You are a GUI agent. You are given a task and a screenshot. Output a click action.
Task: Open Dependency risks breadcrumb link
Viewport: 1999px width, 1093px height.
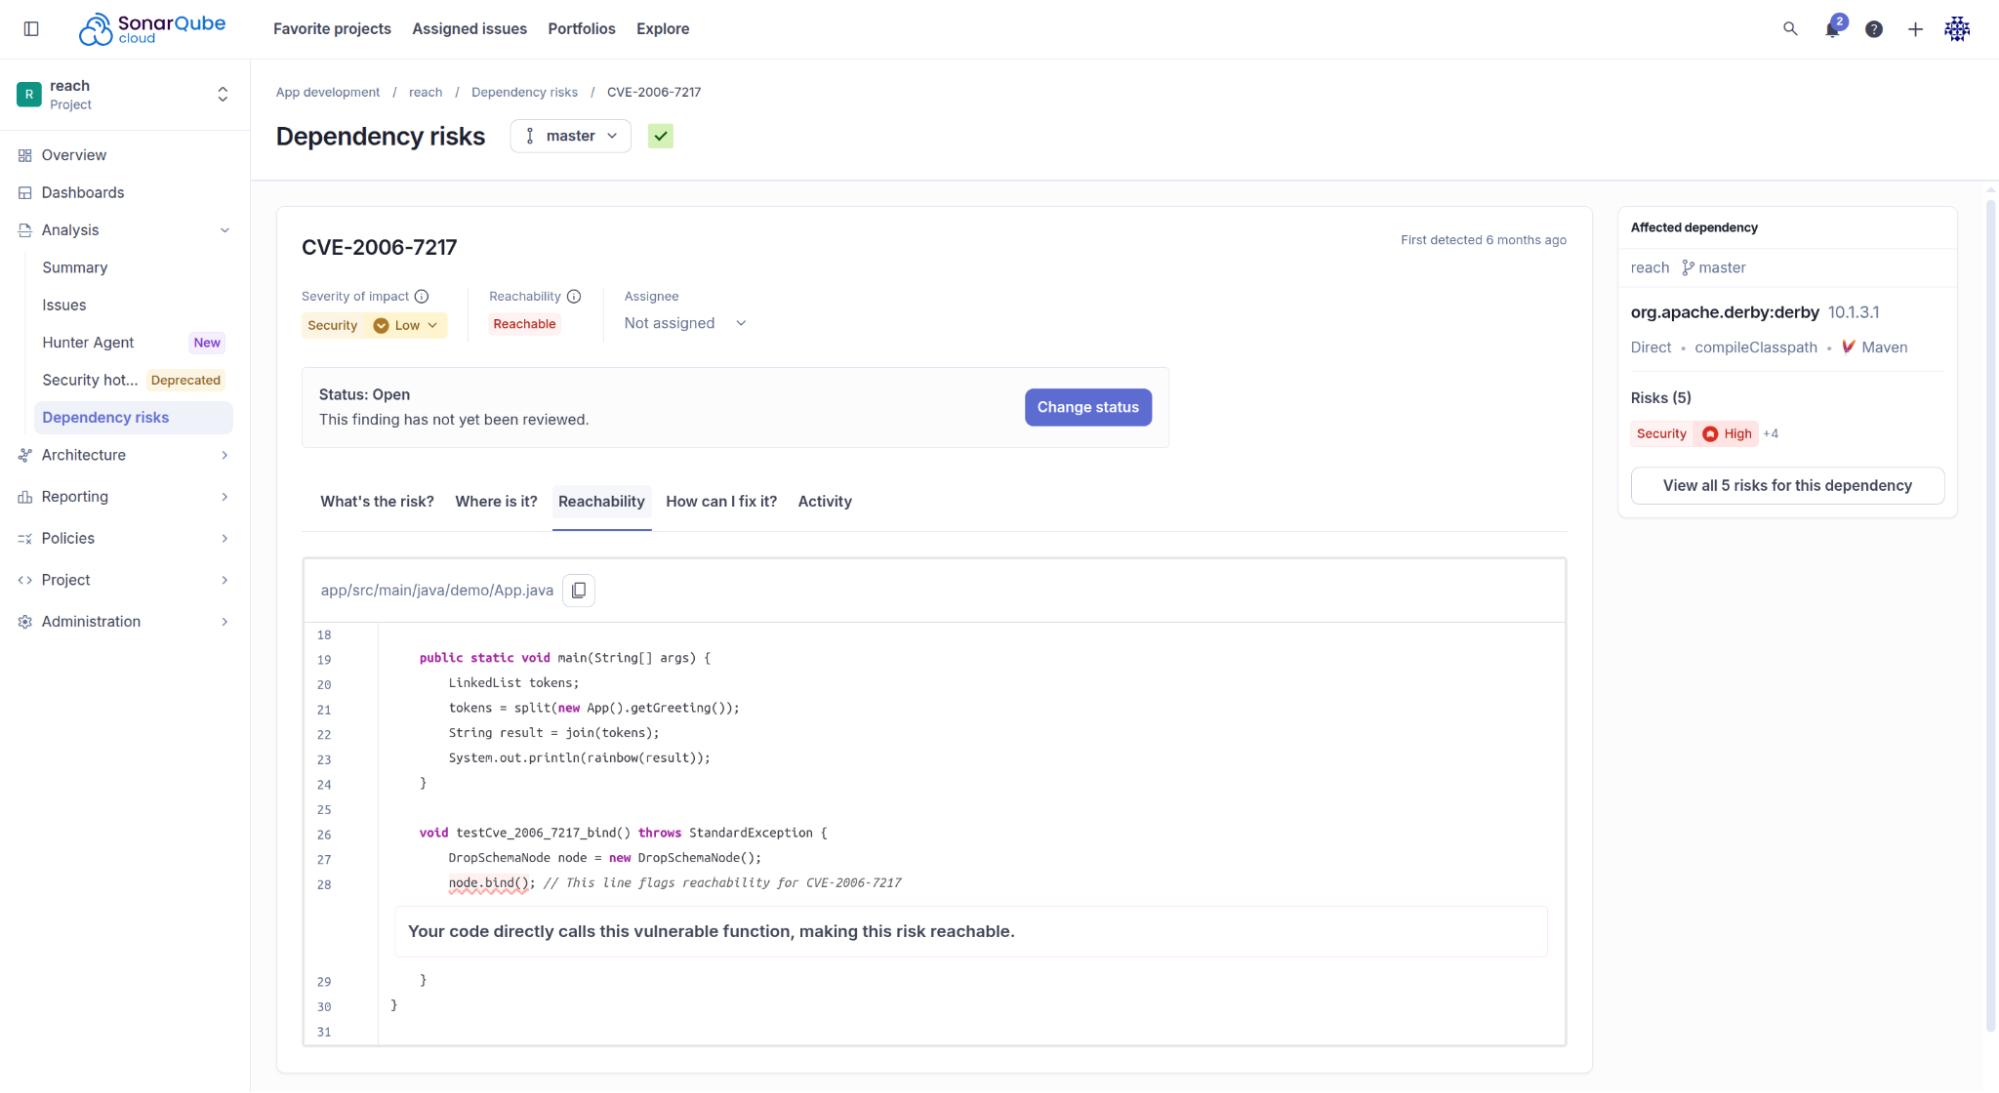(x=524, y=92)
